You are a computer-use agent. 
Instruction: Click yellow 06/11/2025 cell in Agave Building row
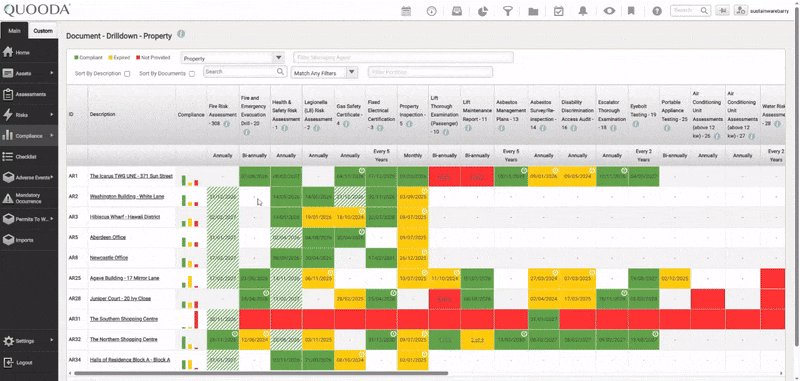point(318,278)
